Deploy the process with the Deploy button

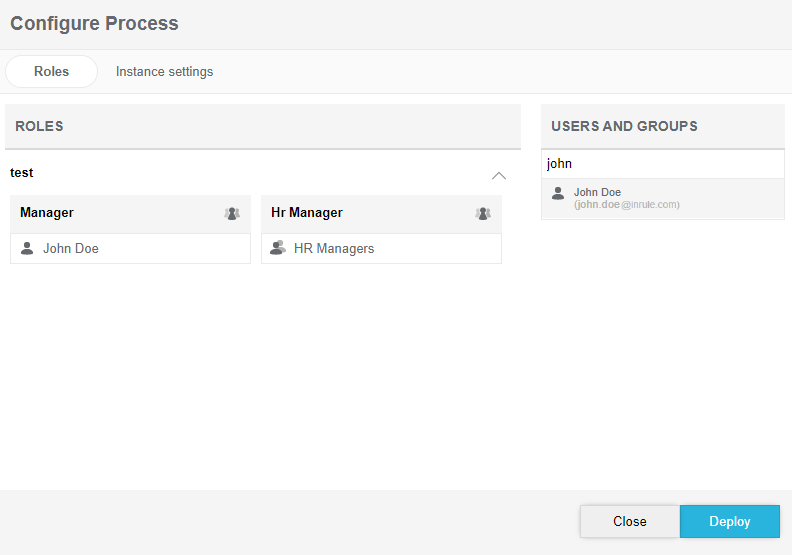(729, 521)
